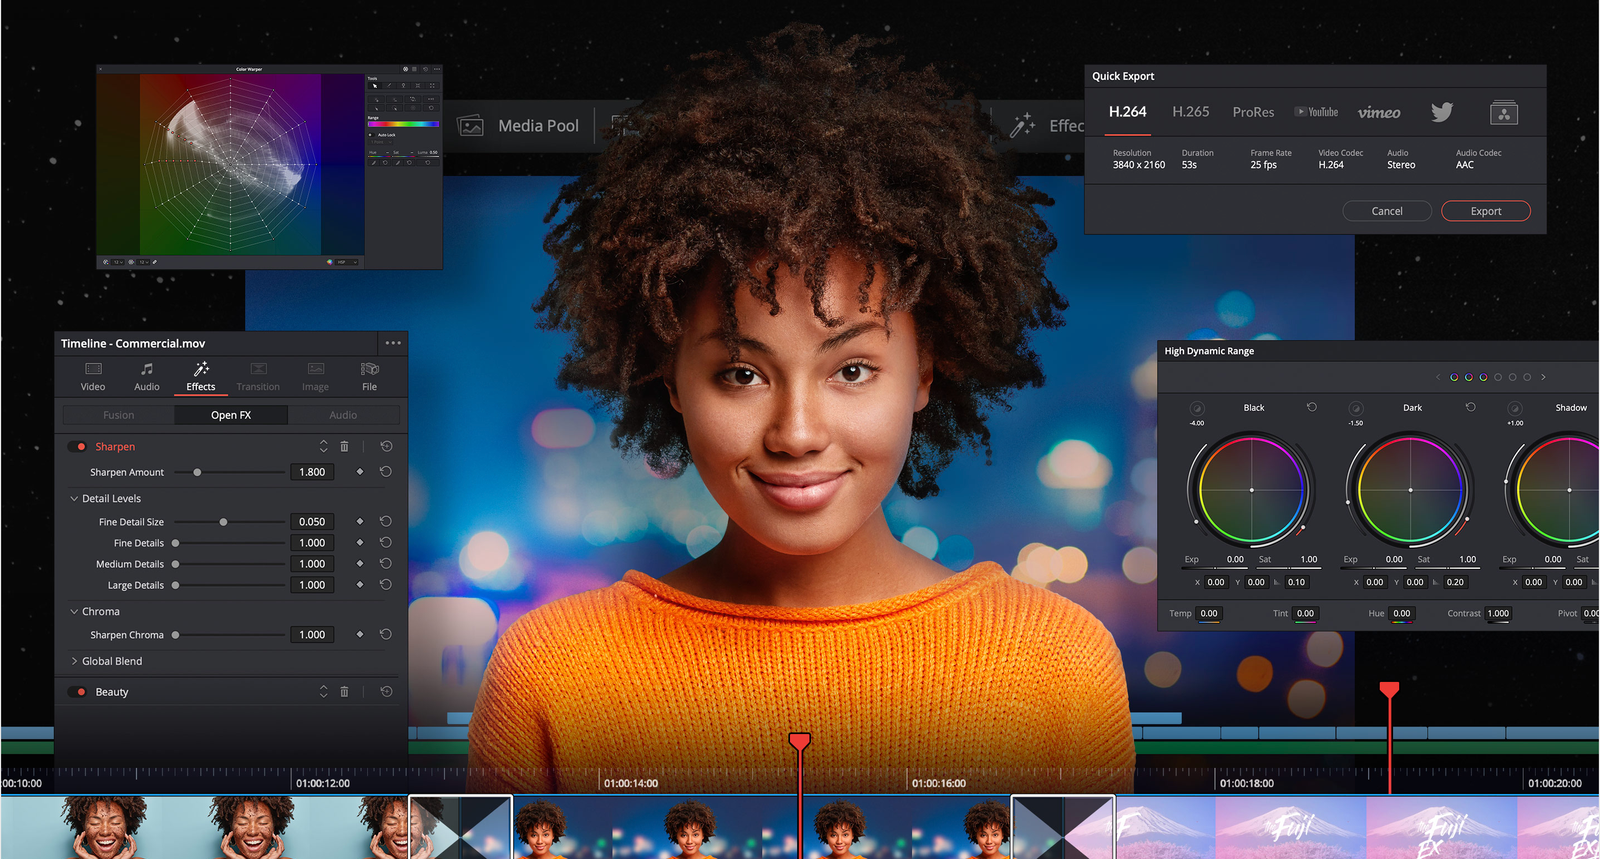Open the Timeline inspector options menu
Screen dimensions: 1600x859
393,343
